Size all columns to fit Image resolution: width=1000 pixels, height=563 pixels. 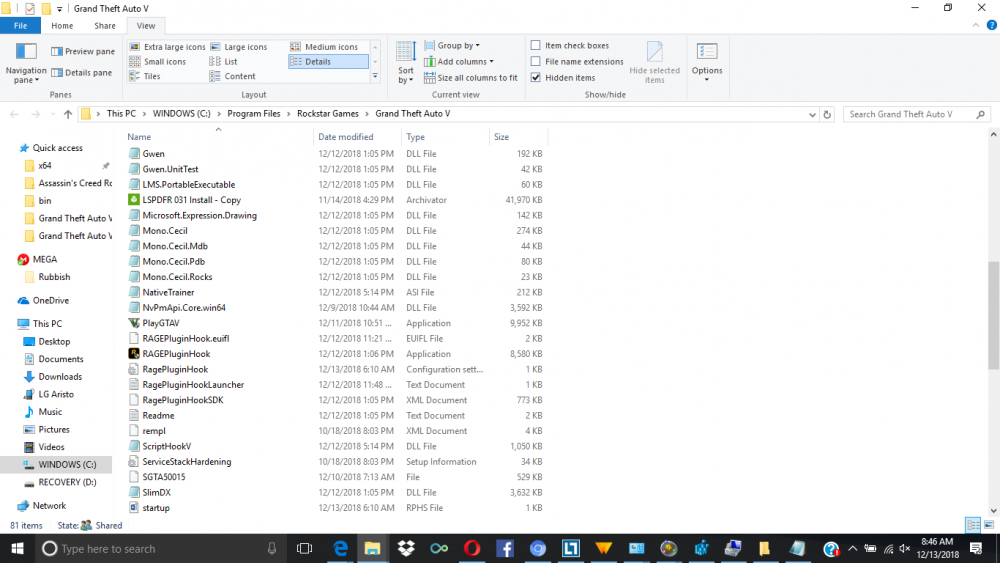coord(471,78)
